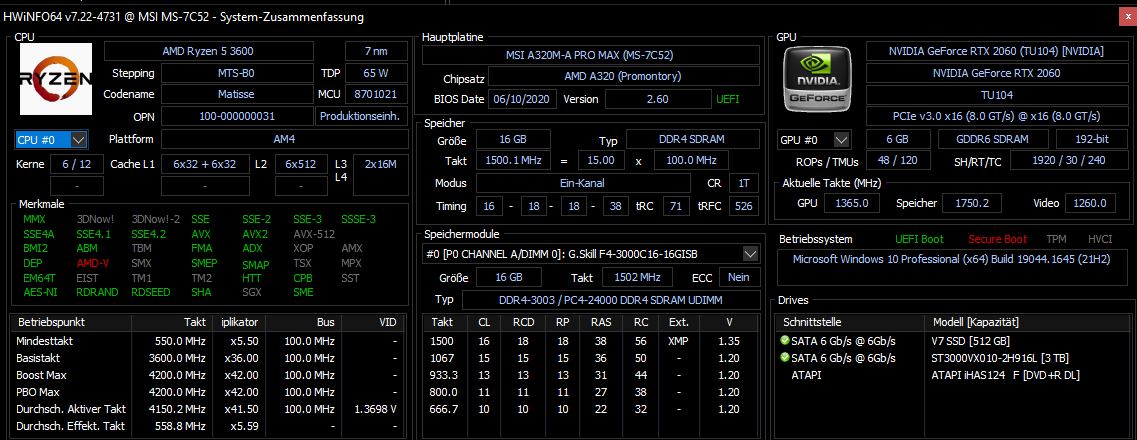Viewport: 1137px width, 440px height.
Task: Click the GPU memory size 6 GB
Action: coord(897,139)
